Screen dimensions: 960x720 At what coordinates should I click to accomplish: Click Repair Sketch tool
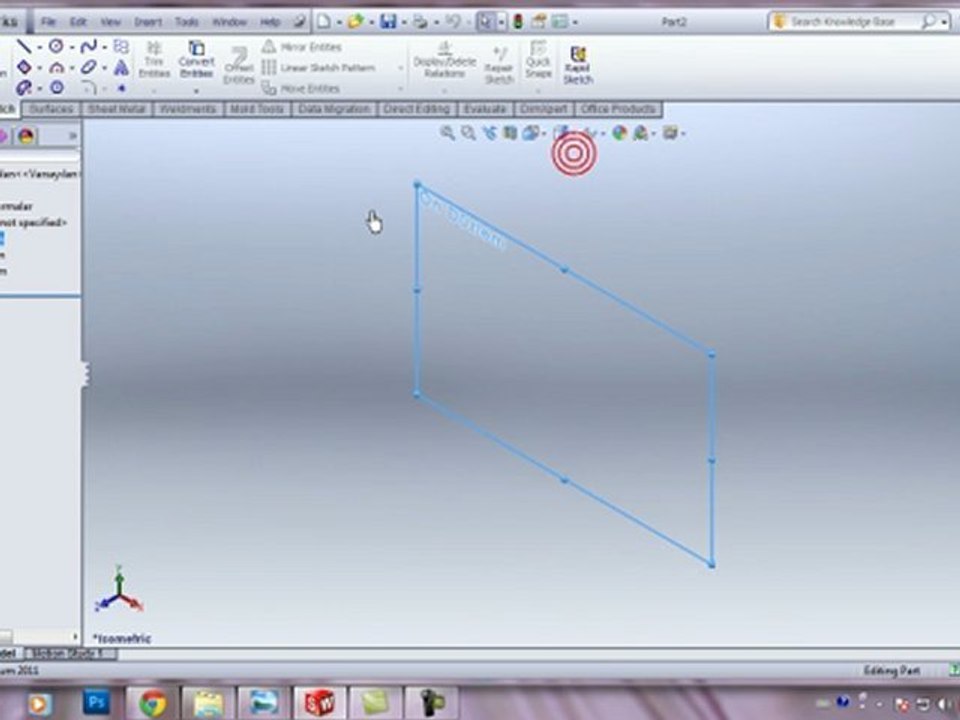click(x=499, y=66)
